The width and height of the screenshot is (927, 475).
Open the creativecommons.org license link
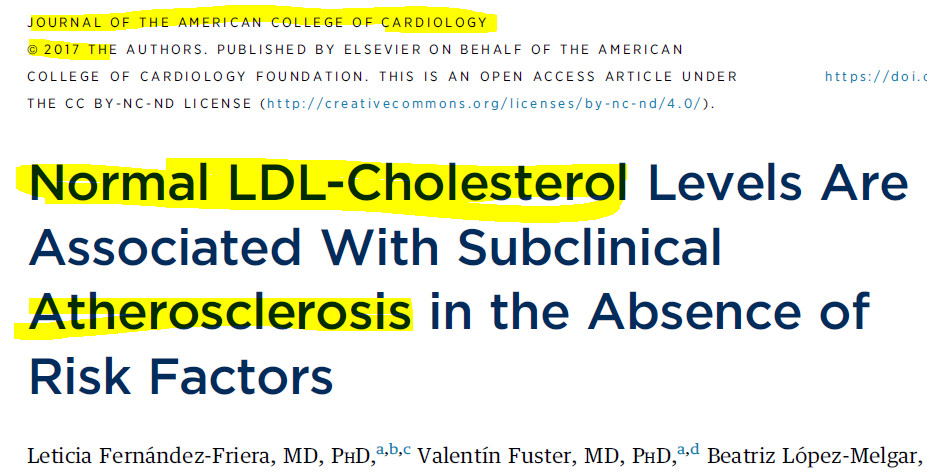tap(484, 104)
